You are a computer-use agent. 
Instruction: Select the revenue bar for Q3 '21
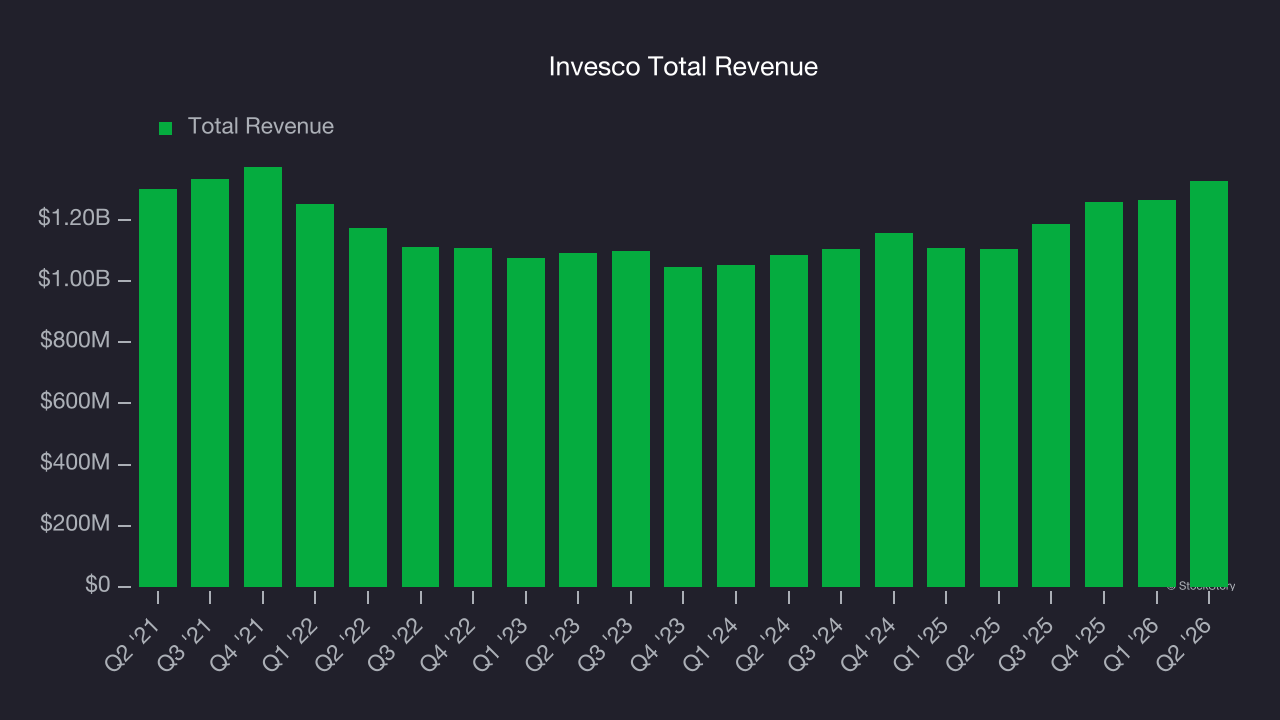(210, 383)
